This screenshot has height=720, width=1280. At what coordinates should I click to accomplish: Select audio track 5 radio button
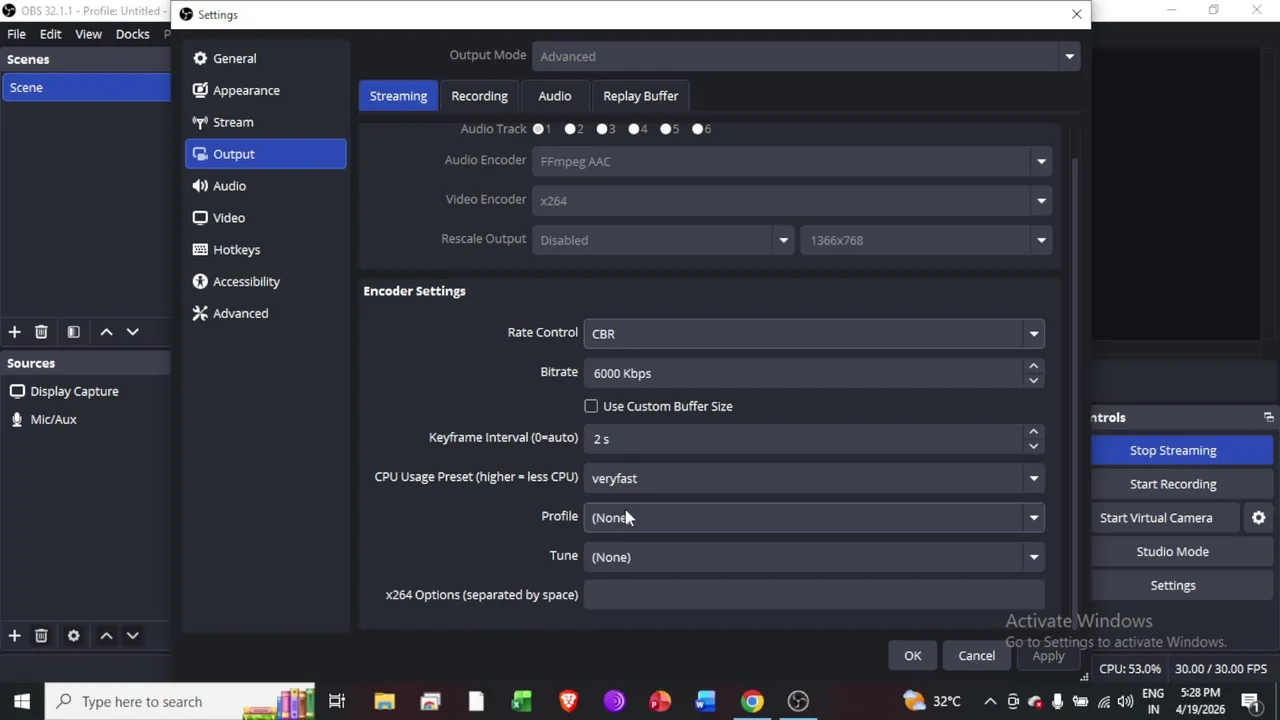tap(666, 129)
